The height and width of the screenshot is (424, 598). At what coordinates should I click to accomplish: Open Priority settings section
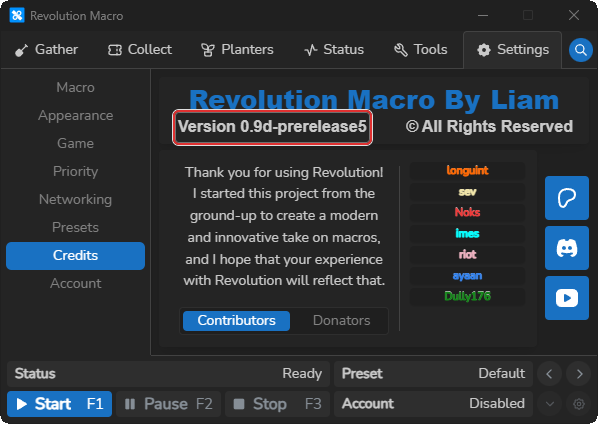(x=76, y=171)
